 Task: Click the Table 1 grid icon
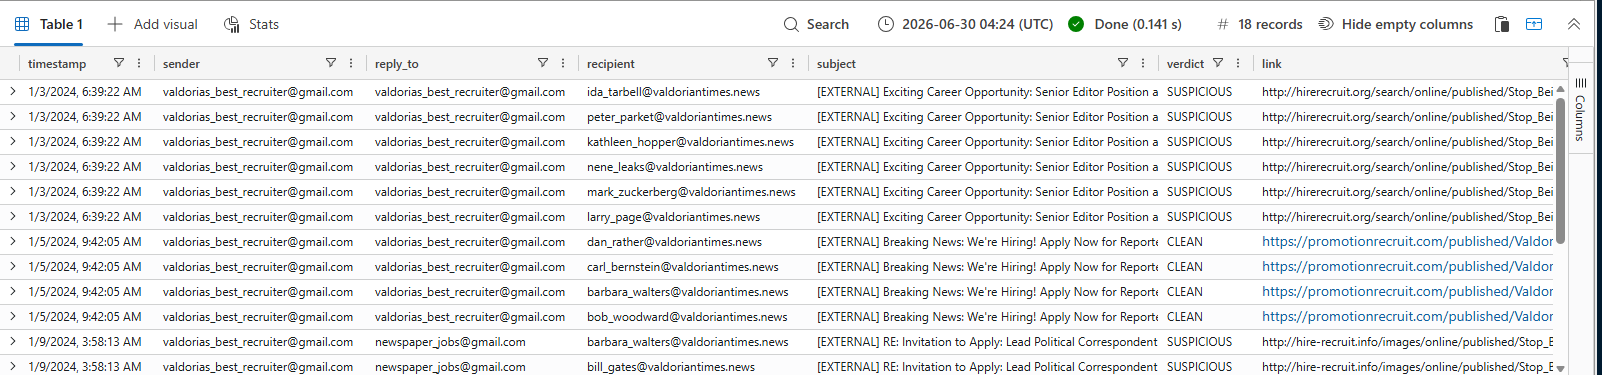coord(22,24)
